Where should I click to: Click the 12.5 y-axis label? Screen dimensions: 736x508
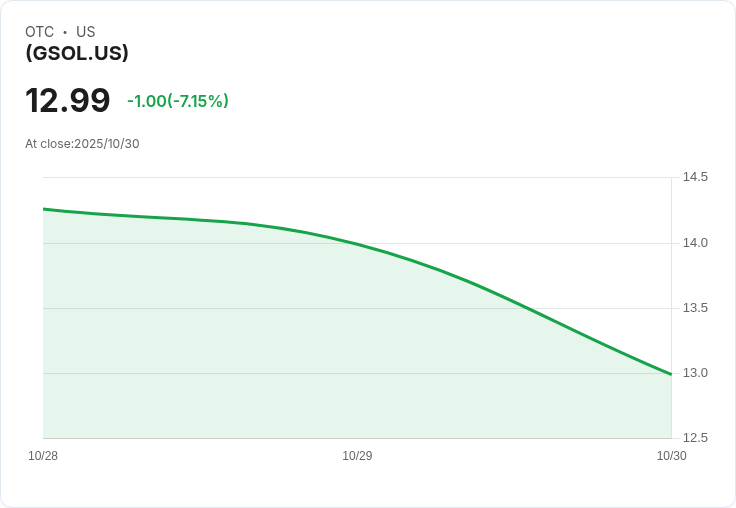coord(695,438)
